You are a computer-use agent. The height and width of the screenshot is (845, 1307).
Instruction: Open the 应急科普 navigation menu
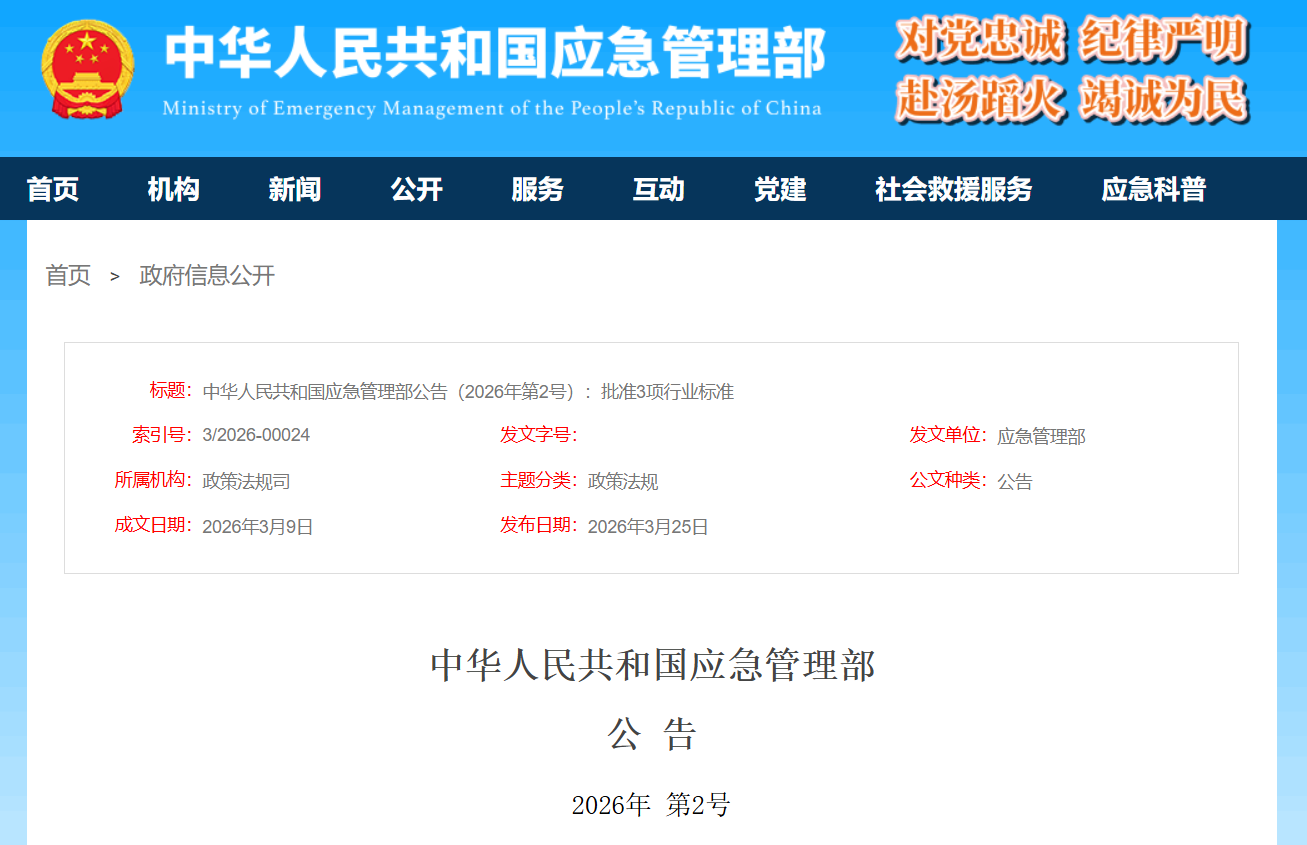click(x=1152, y=189)
